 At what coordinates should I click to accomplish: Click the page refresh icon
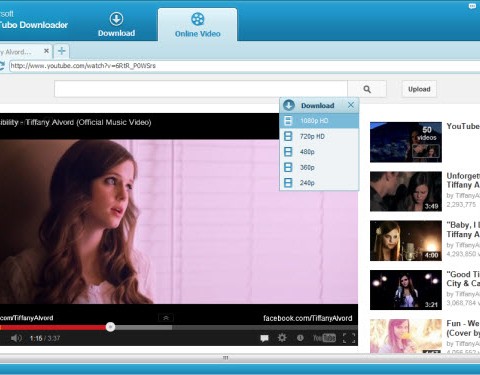tap(2, 66)
